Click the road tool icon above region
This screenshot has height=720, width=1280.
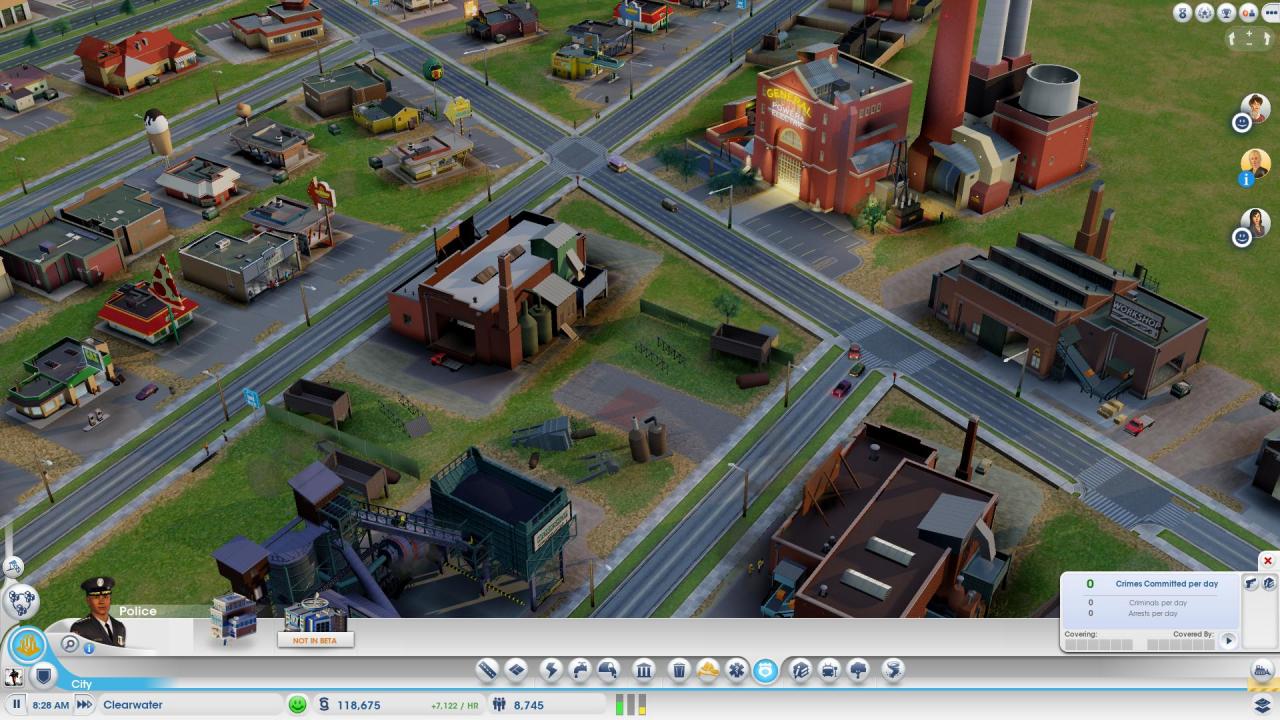(x=13, y=567)
